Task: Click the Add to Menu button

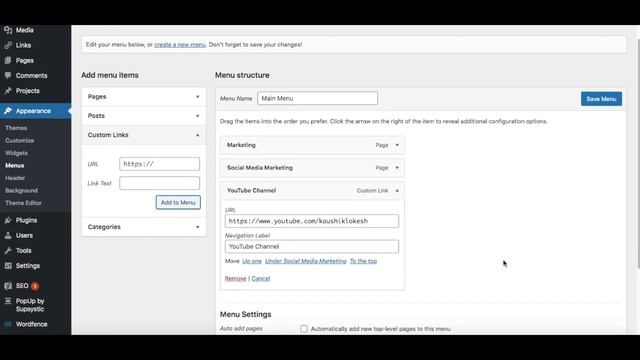Action: click(178, 202)
